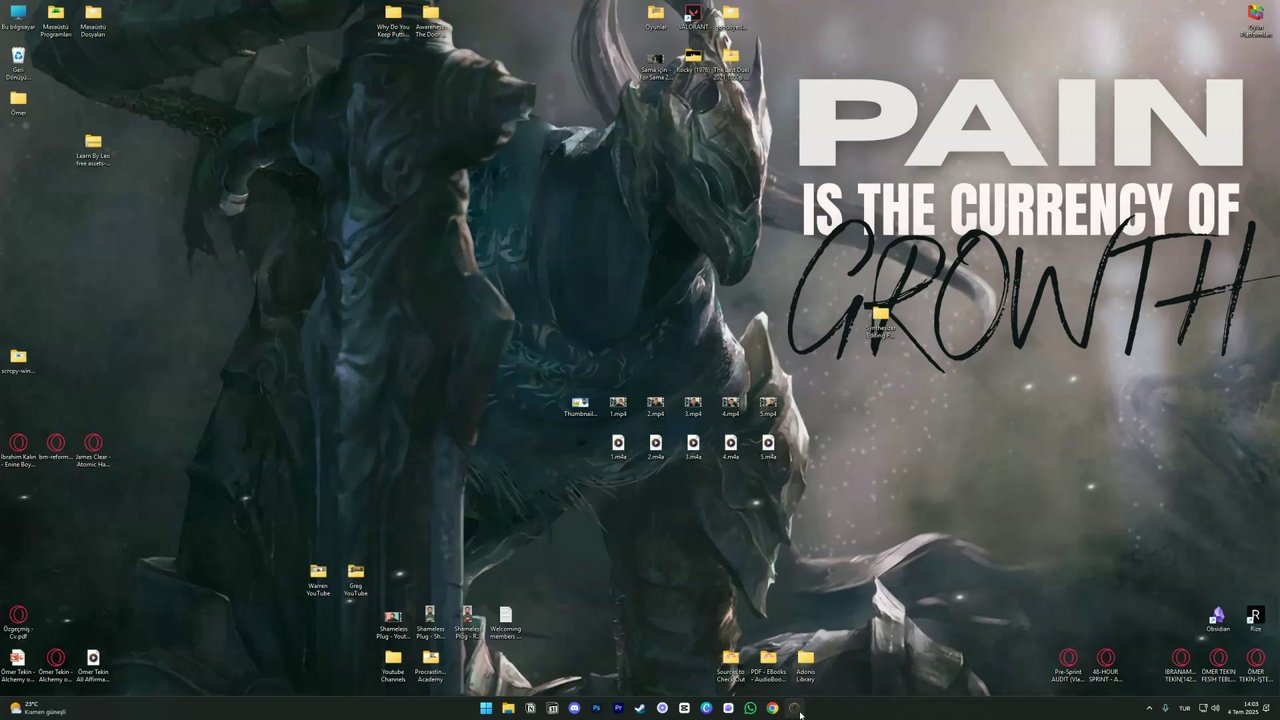The image size is (1280, 720).
Task: Open Masaüstü Programları folder
Action: (x=56, y=20)
